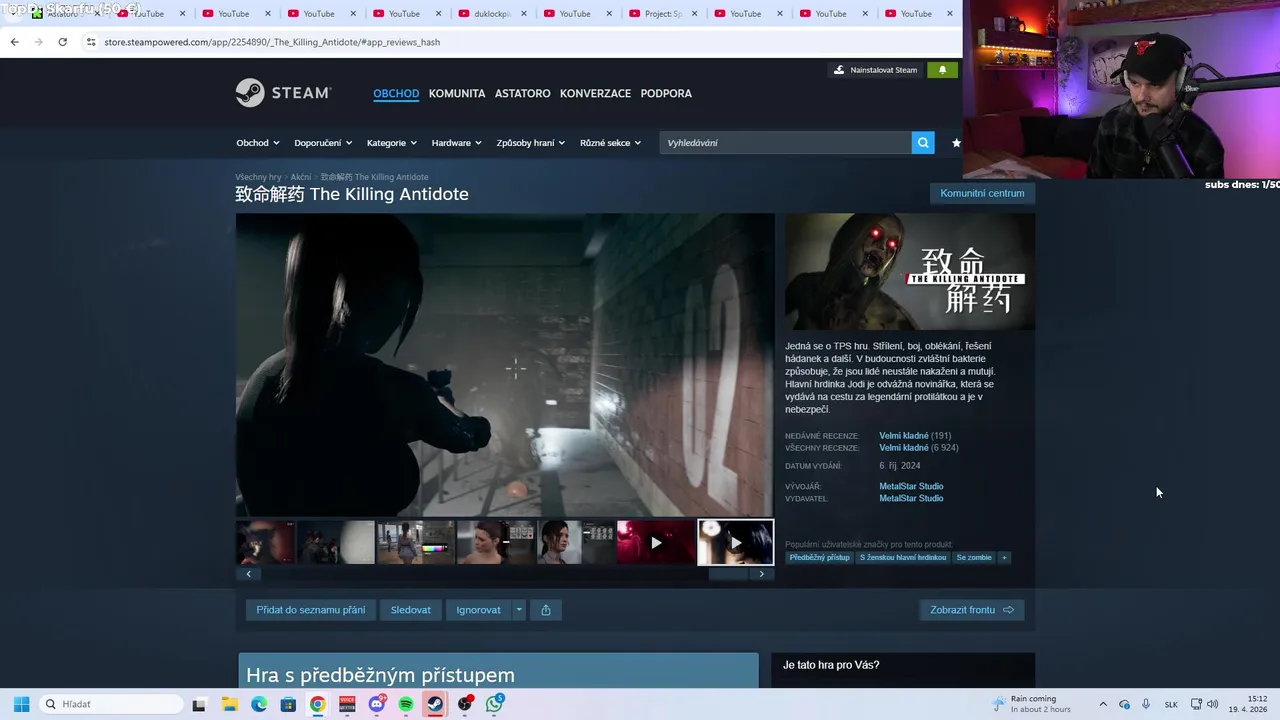Image resolution: width=1280 pixels, height=720 pixels.
Task: Click the Ignorovat button
Action: point(479,610)
